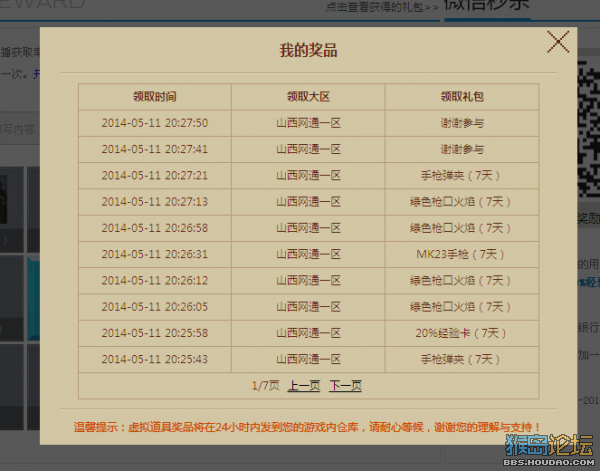This screenshot has height=471, width=600.
Task: Click the timestamp 2014-05-11 20:25:58
Action: [x=155, y=332]
